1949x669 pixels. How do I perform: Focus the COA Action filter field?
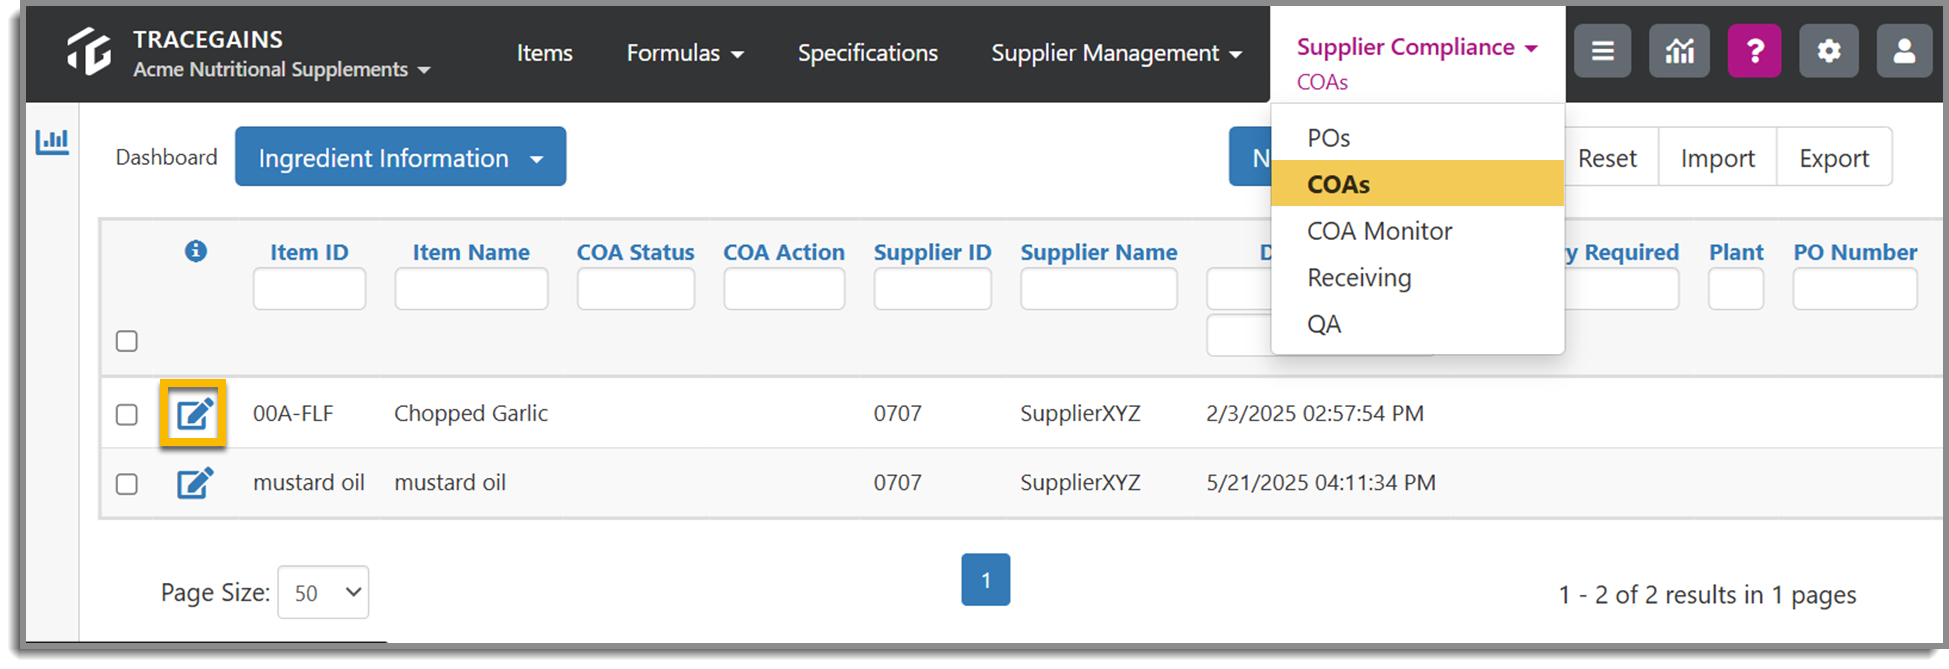coord(784,289)
